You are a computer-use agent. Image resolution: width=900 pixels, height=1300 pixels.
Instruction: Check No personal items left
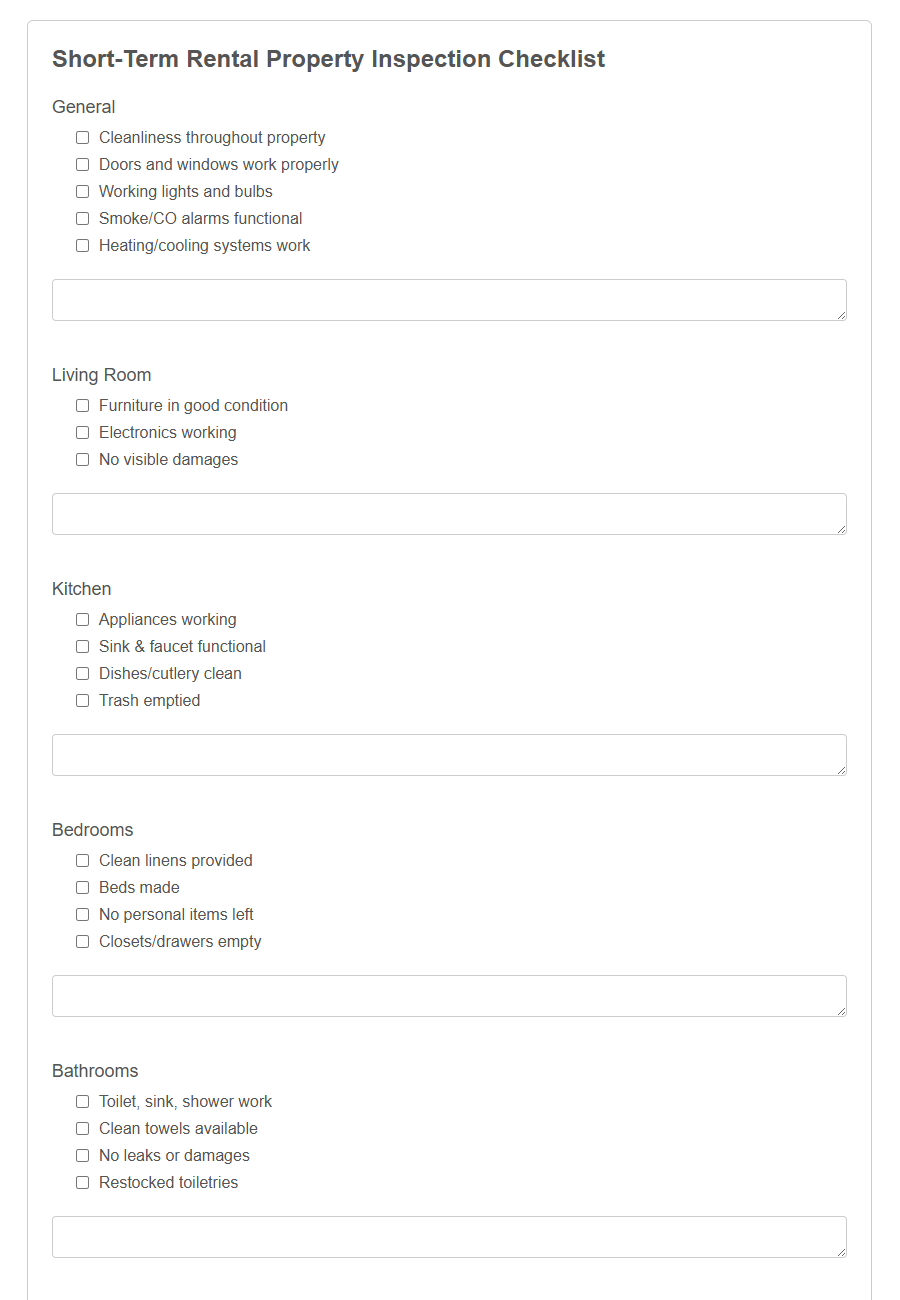click(x=82, y=914)
